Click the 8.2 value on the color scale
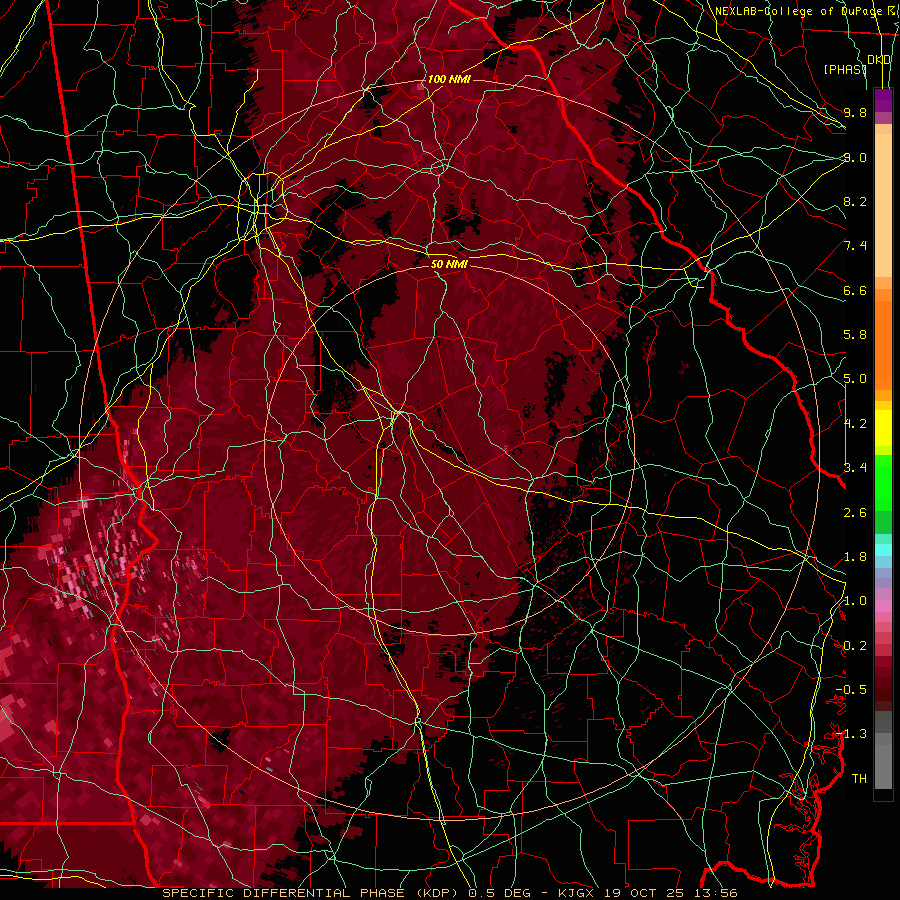Screen dimensions: 900x900 [x=855, y=201]
